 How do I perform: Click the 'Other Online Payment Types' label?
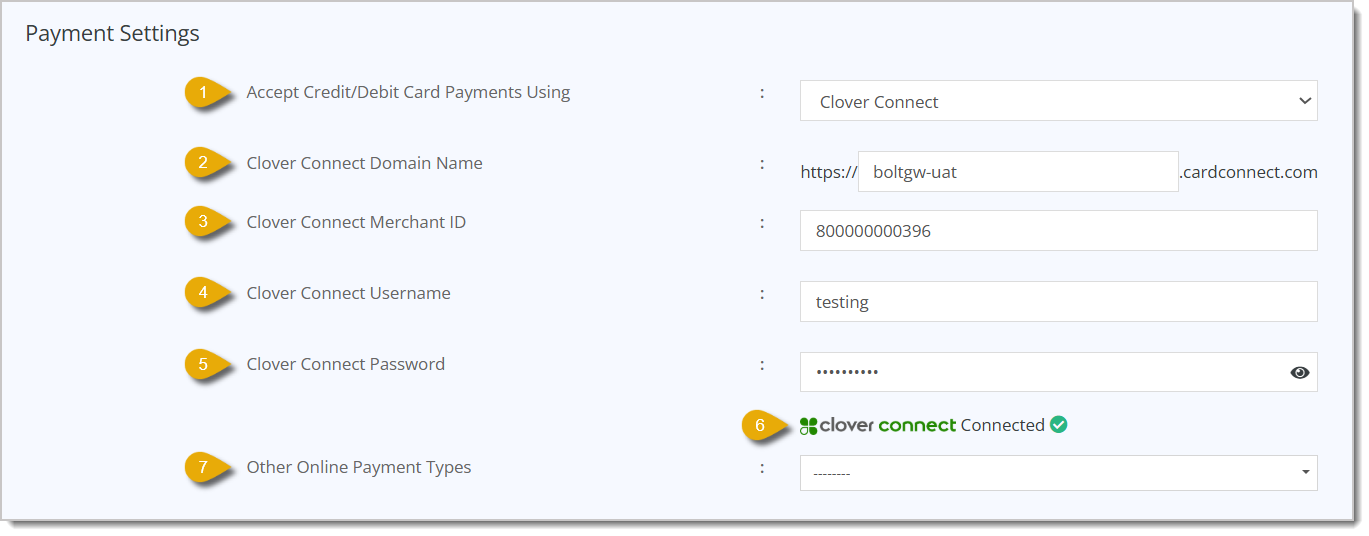click(x=358, y=467)
